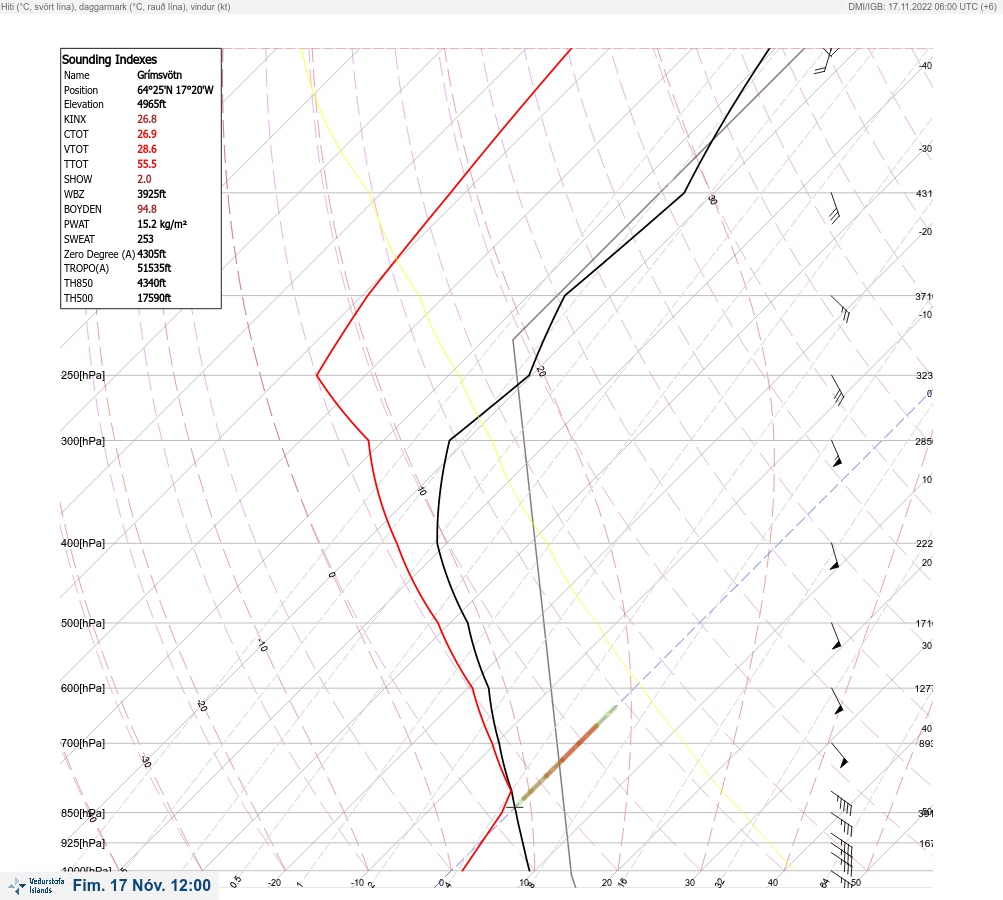The width and height of the screenshot is (1003, 900).
Task: Click the black temperature line at 300 hPa
Action: click(x=450, y=440)
